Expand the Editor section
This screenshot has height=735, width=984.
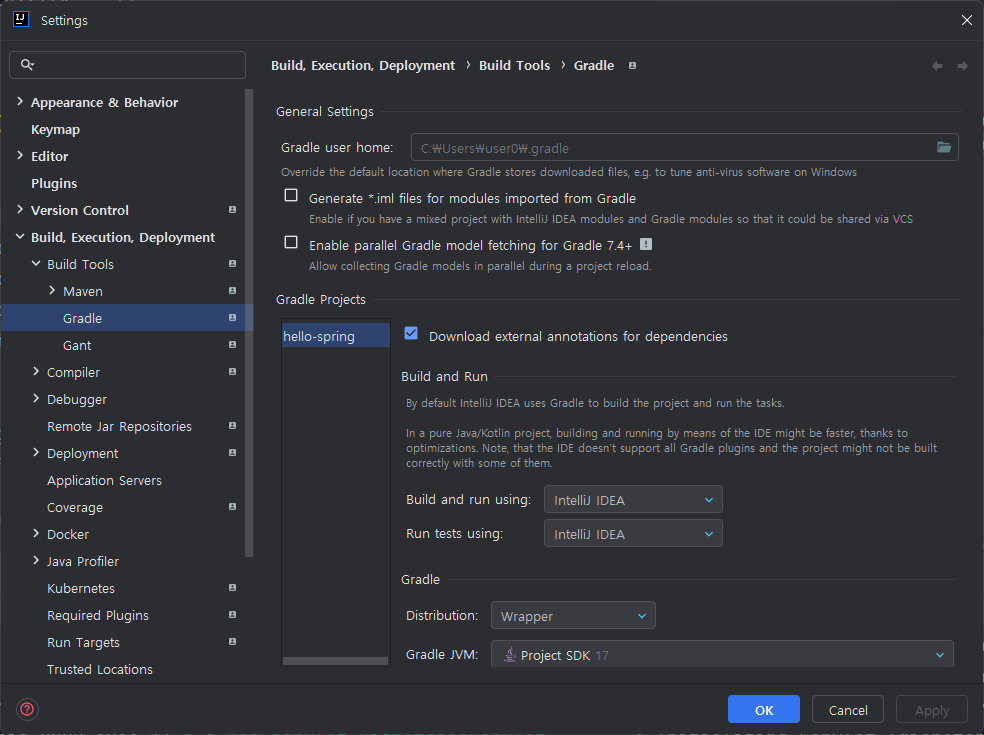click(20, 155)
